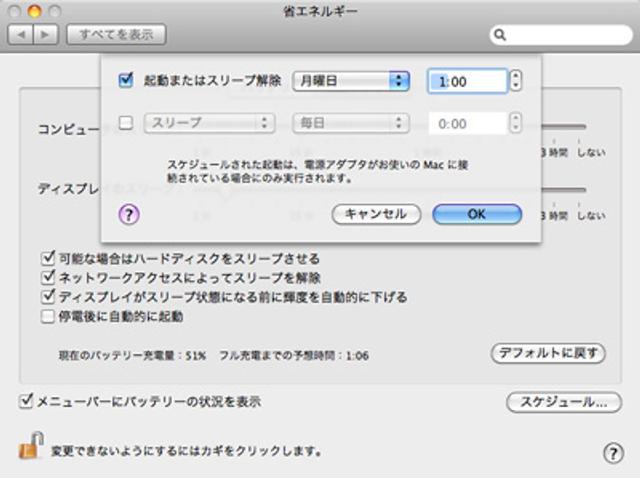Click the すべてを表示 toolbar button
Viewport: 640px width, 478px height.
coord(116,35)
